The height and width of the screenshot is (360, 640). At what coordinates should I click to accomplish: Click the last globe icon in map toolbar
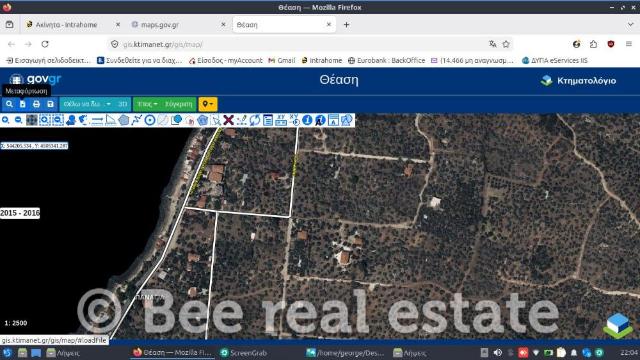(x=347, y=120)
